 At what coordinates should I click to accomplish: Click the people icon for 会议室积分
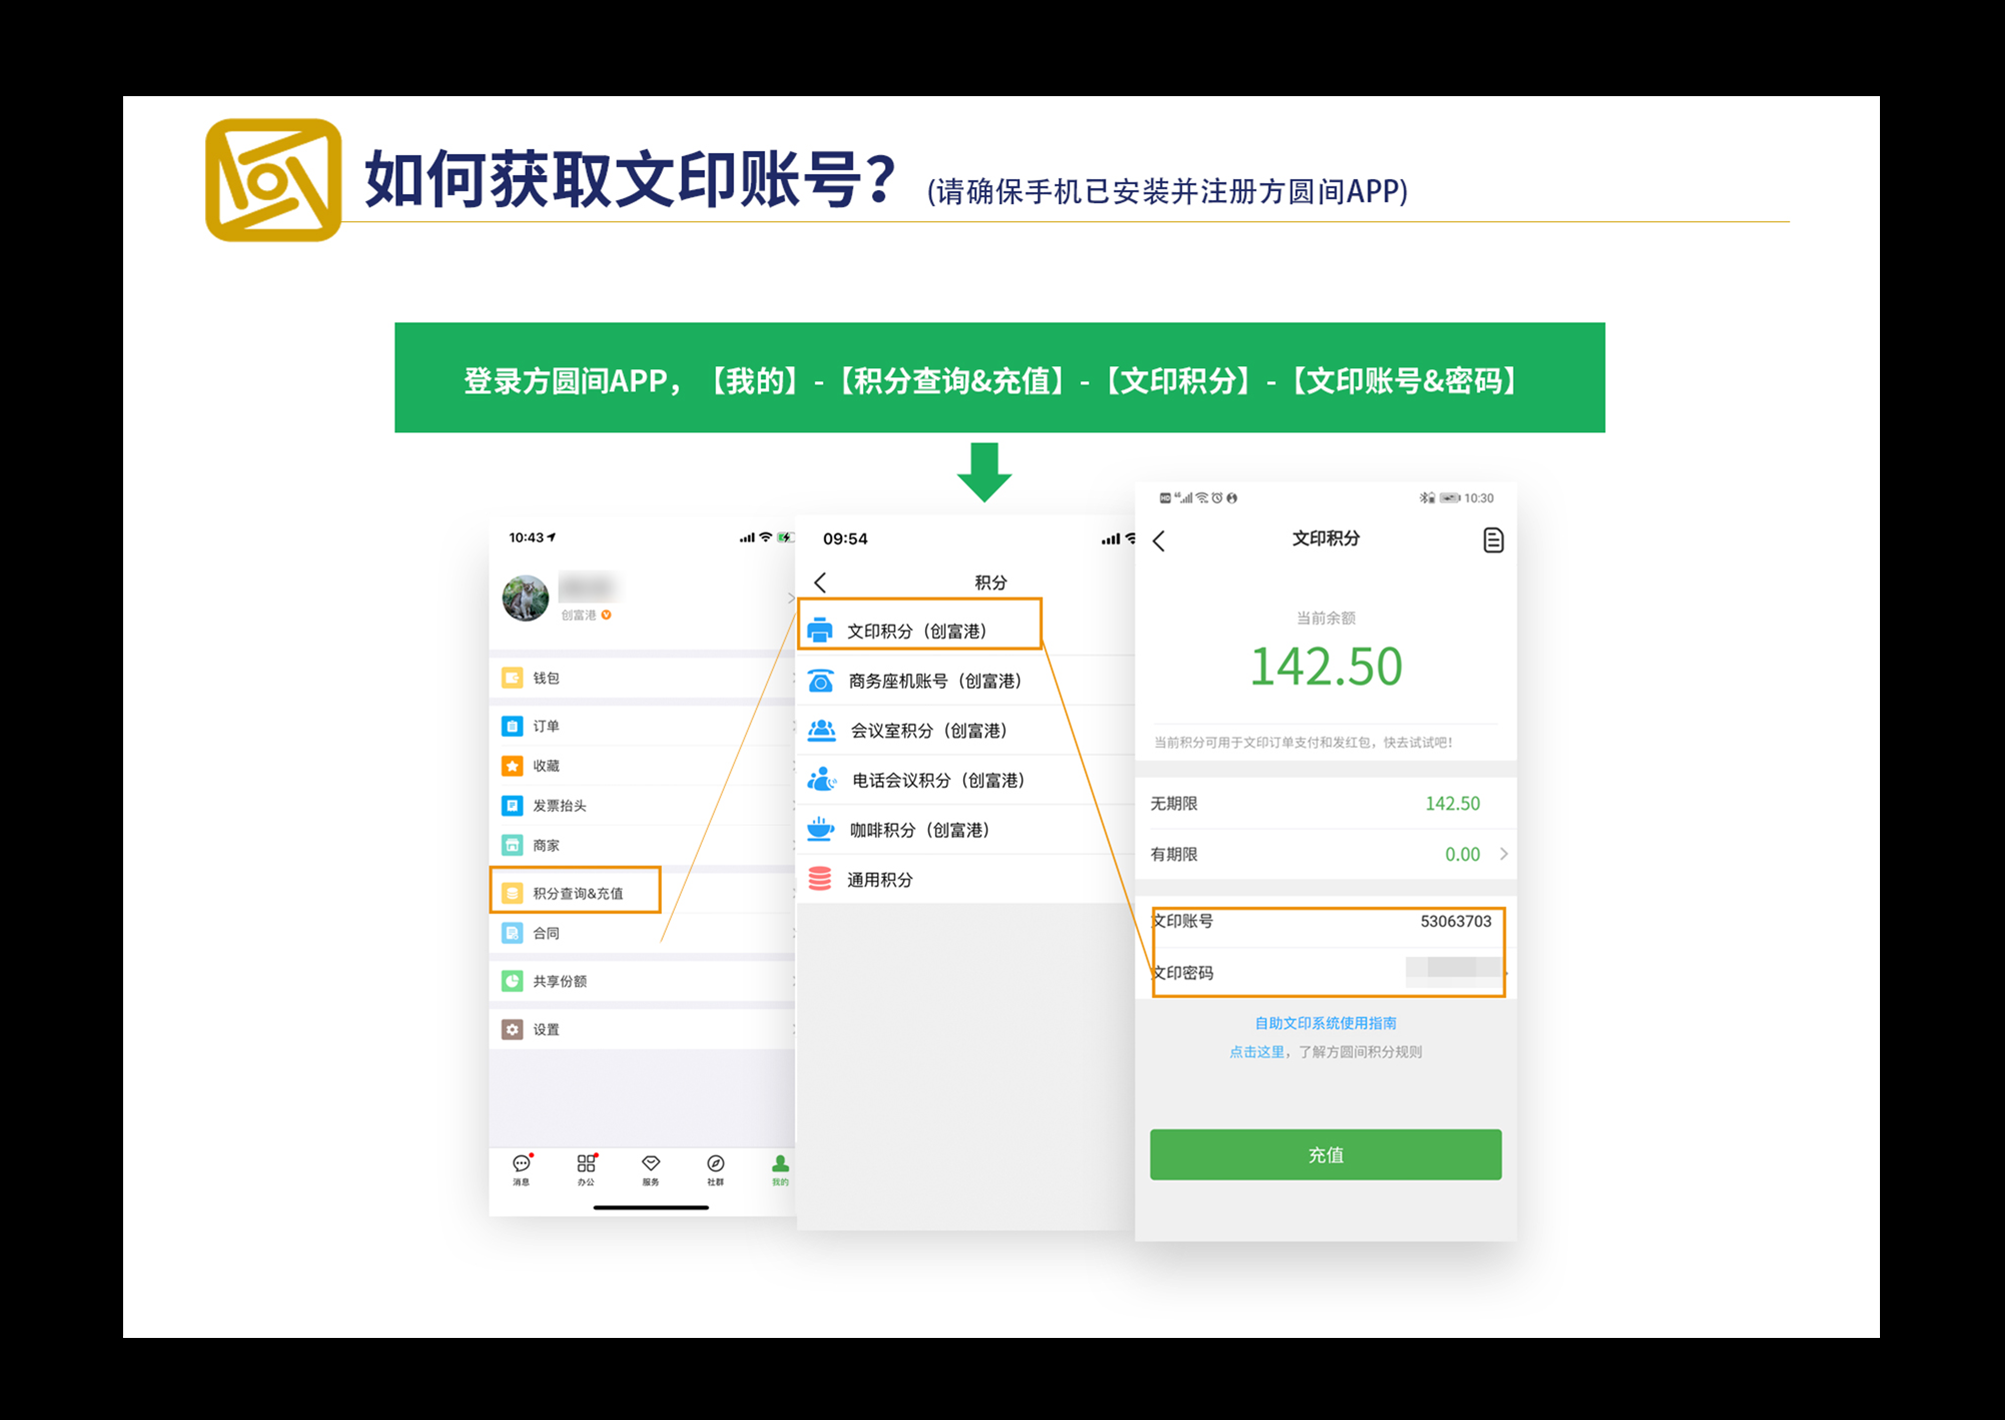tap(821, 730)
